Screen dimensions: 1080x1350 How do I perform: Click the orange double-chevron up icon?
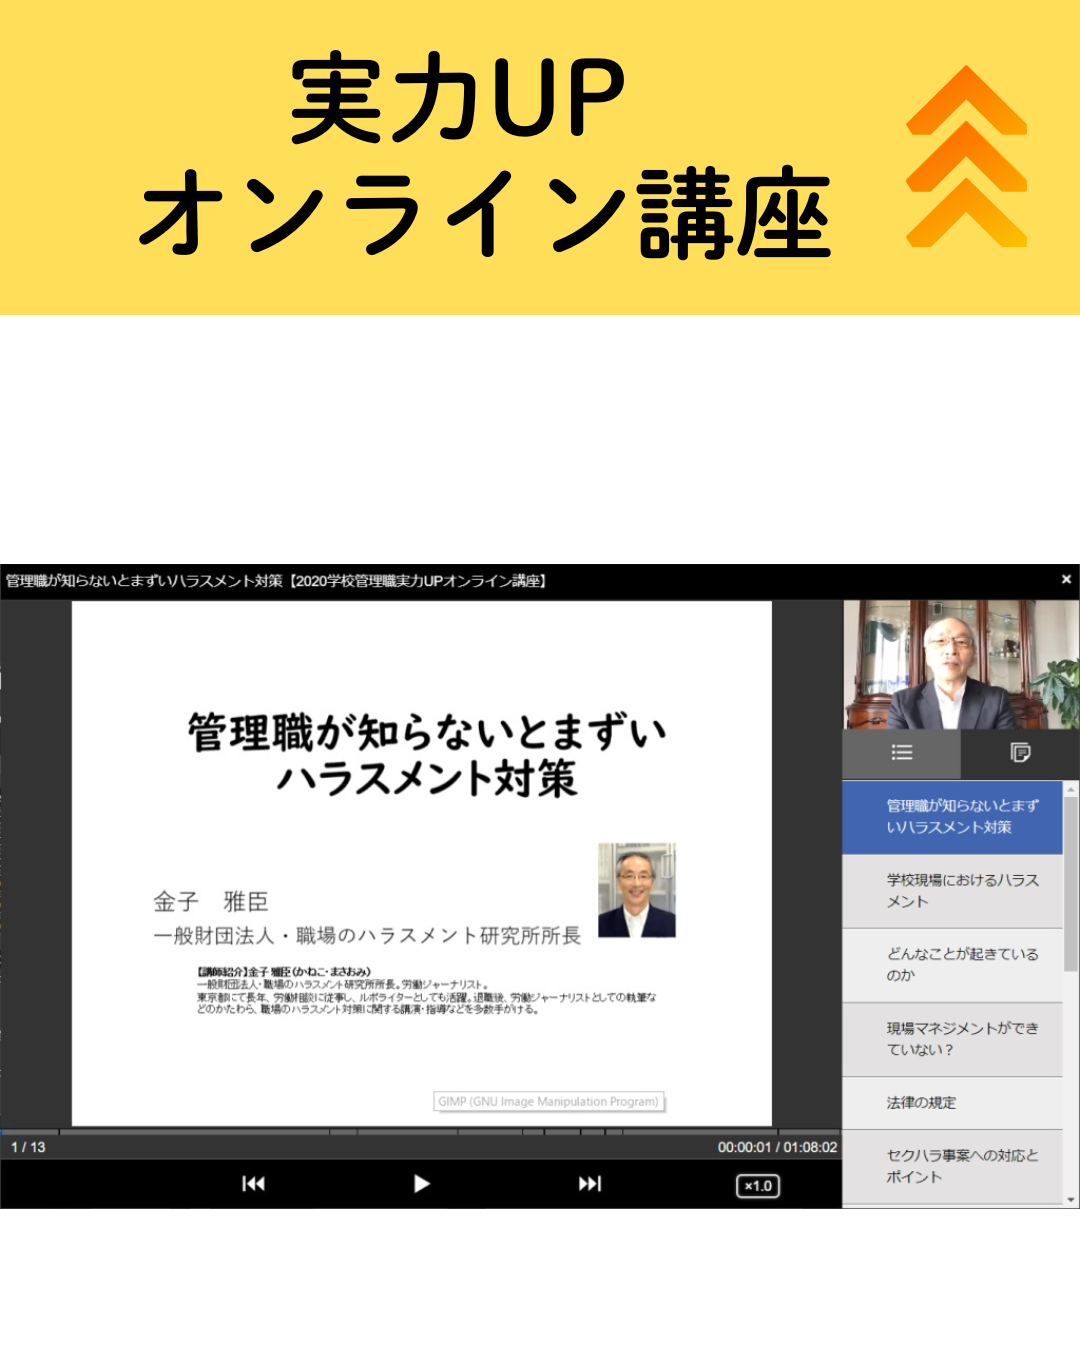pyautogui.click(x=966, y=157)
